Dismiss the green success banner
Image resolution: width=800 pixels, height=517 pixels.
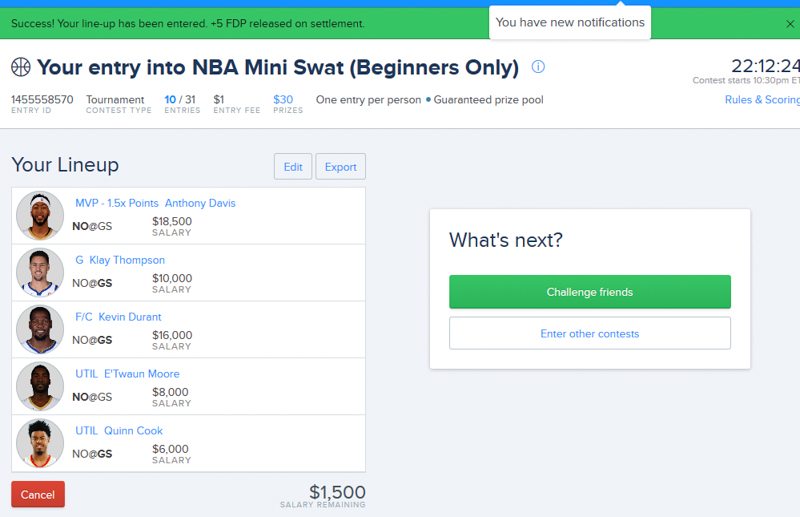790,24
